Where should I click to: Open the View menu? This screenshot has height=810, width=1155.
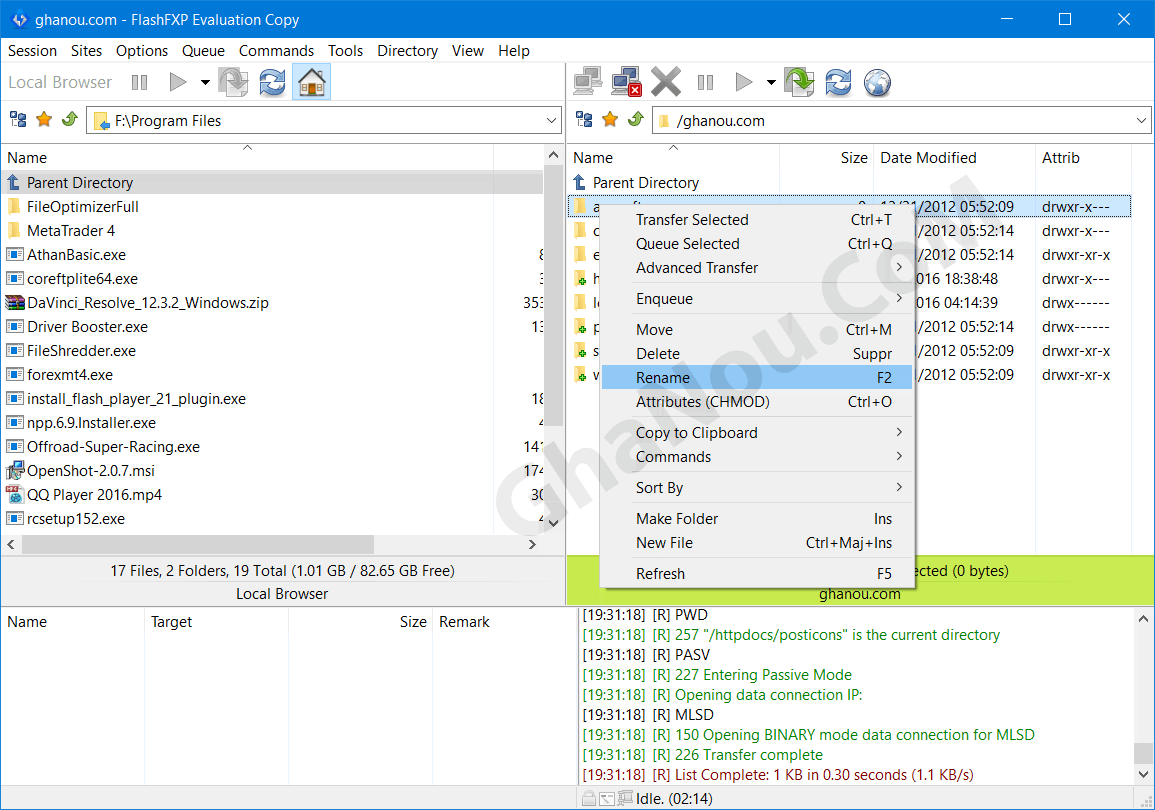pyautogui.click(x=468, y=51)
